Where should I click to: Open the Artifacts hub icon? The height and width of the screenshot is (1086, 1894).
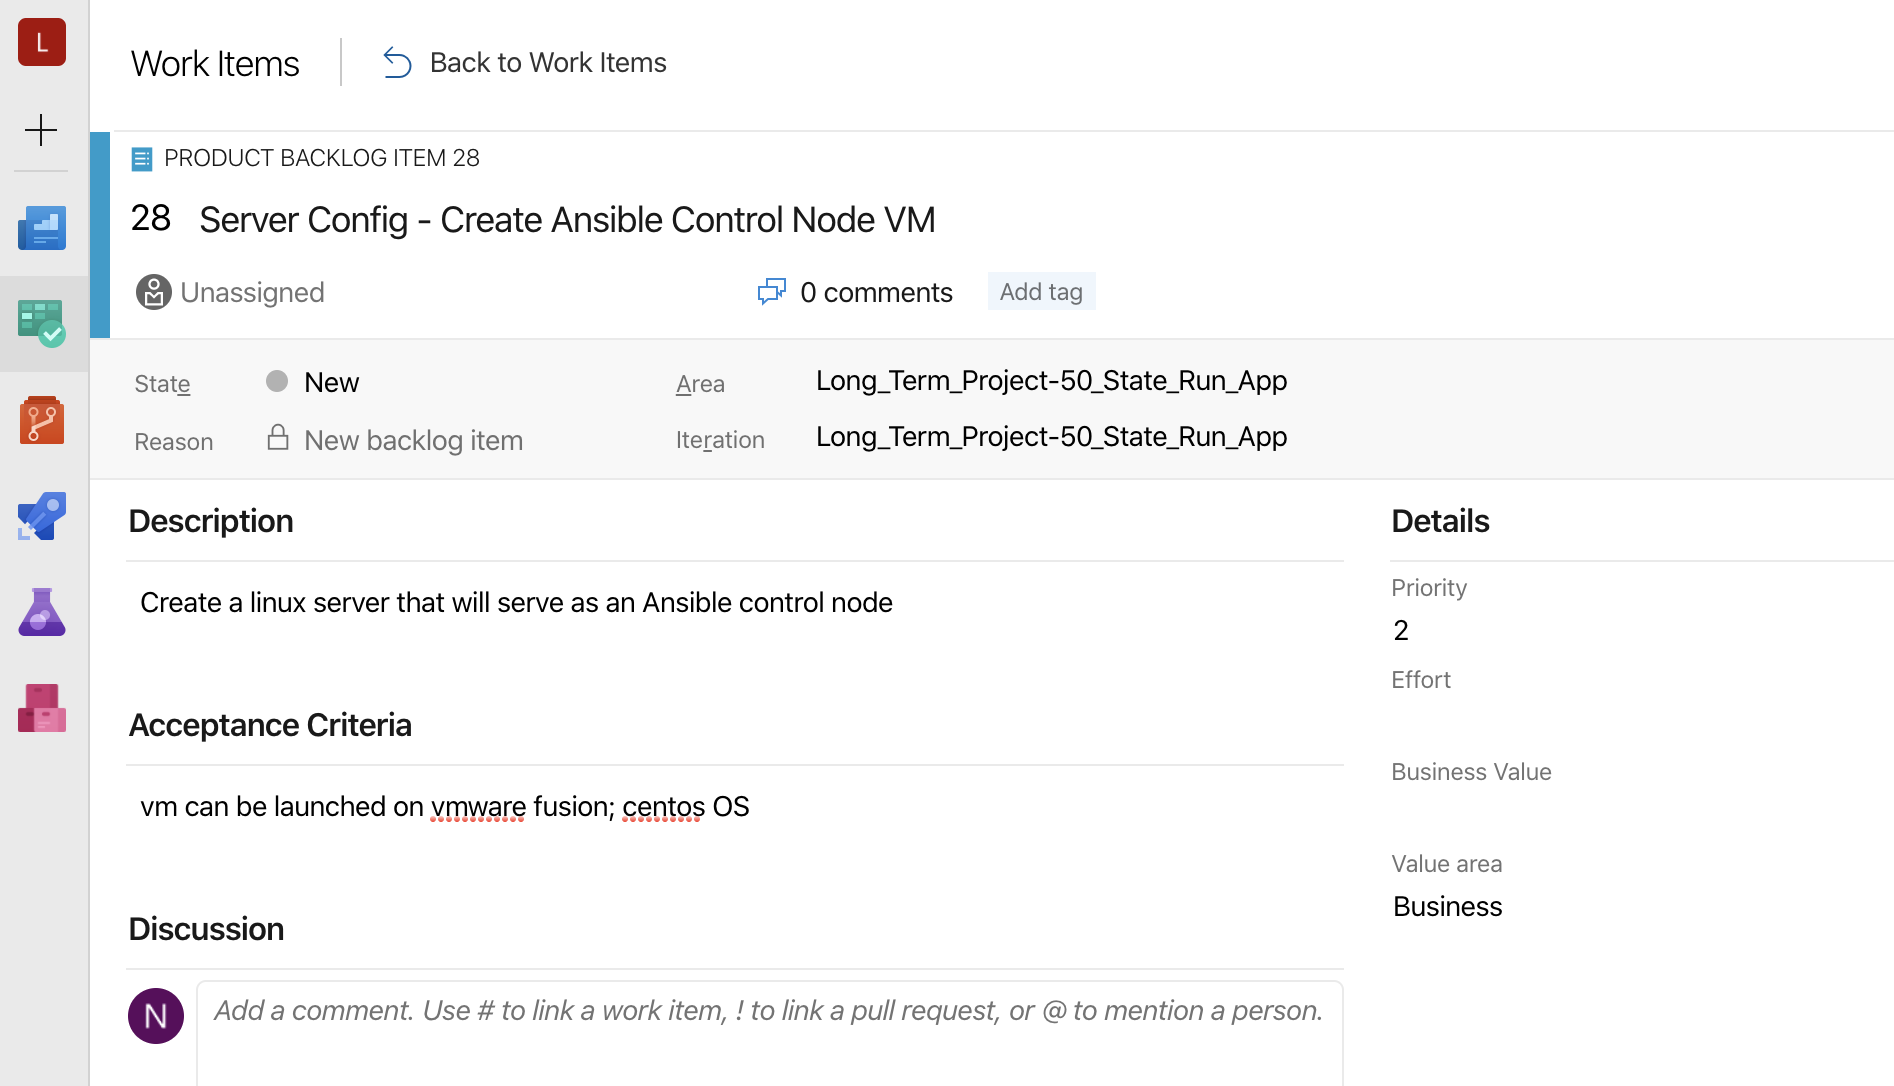42,708
